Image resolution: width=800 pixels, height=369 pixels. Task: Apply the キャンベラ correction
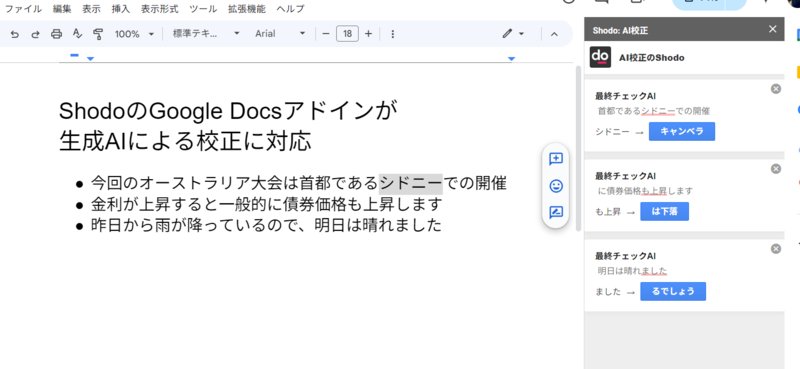click(x=682, y=131)
